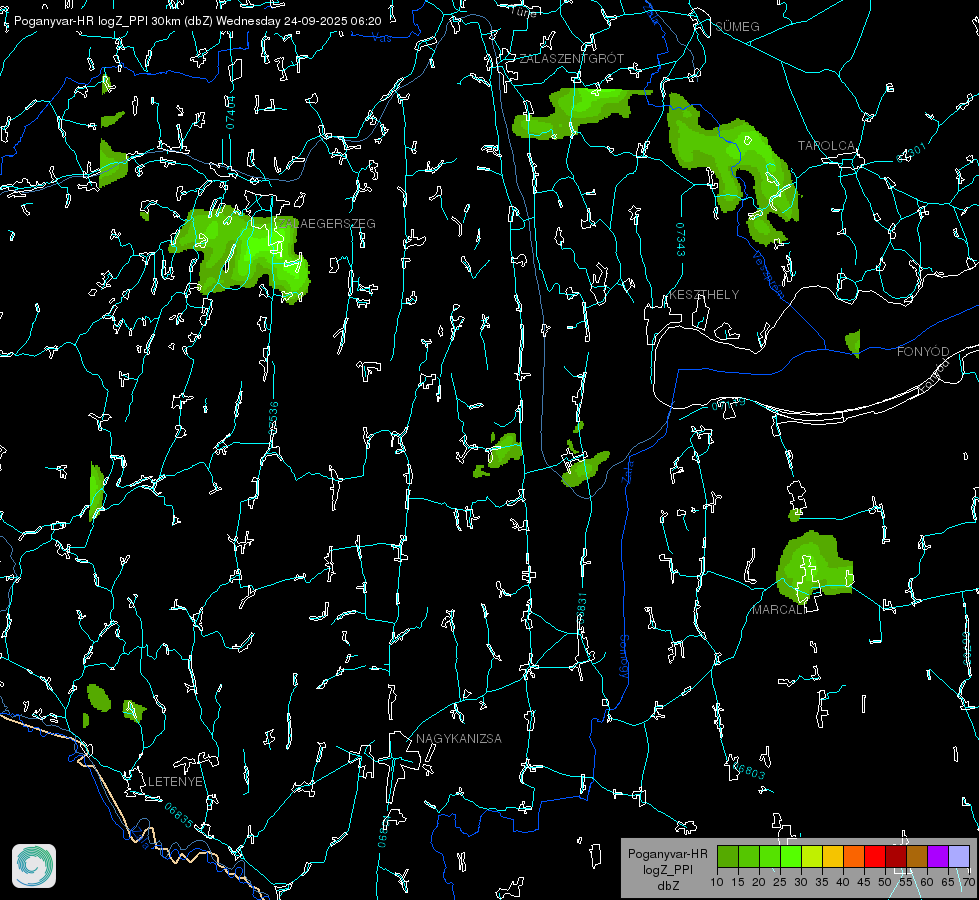Click the TAPOLCA town label
This screenshot has width=979, height=900.
[x=827, y=146]
